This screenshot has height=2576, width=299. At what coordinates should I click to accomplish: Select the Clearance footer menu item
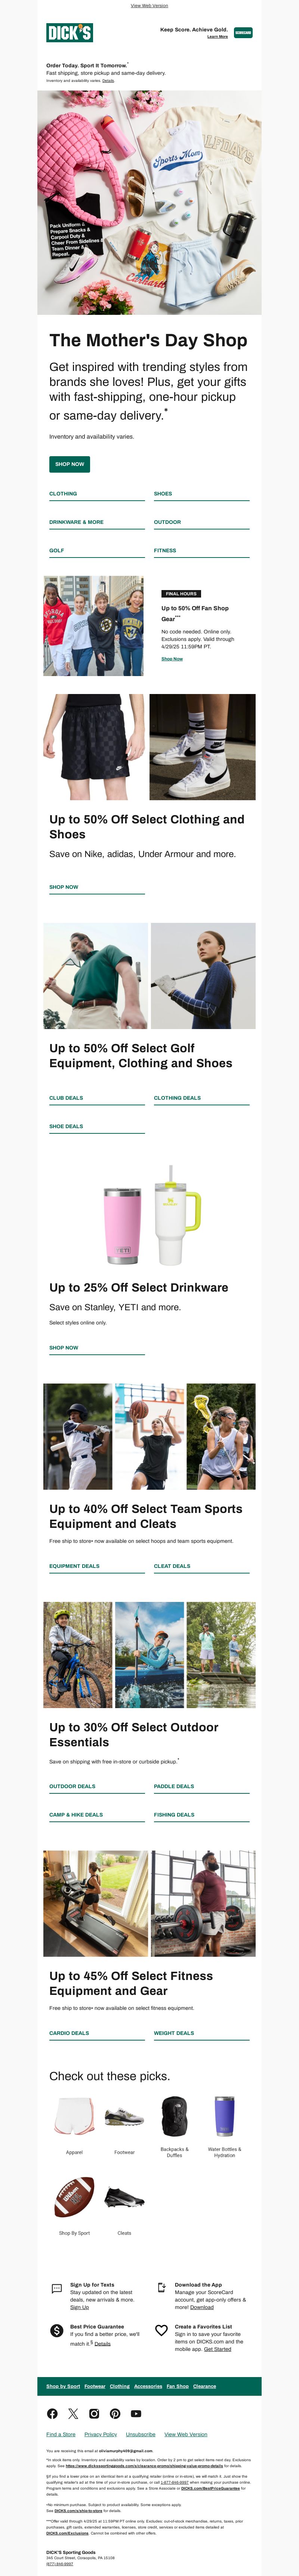point(204,2386)
